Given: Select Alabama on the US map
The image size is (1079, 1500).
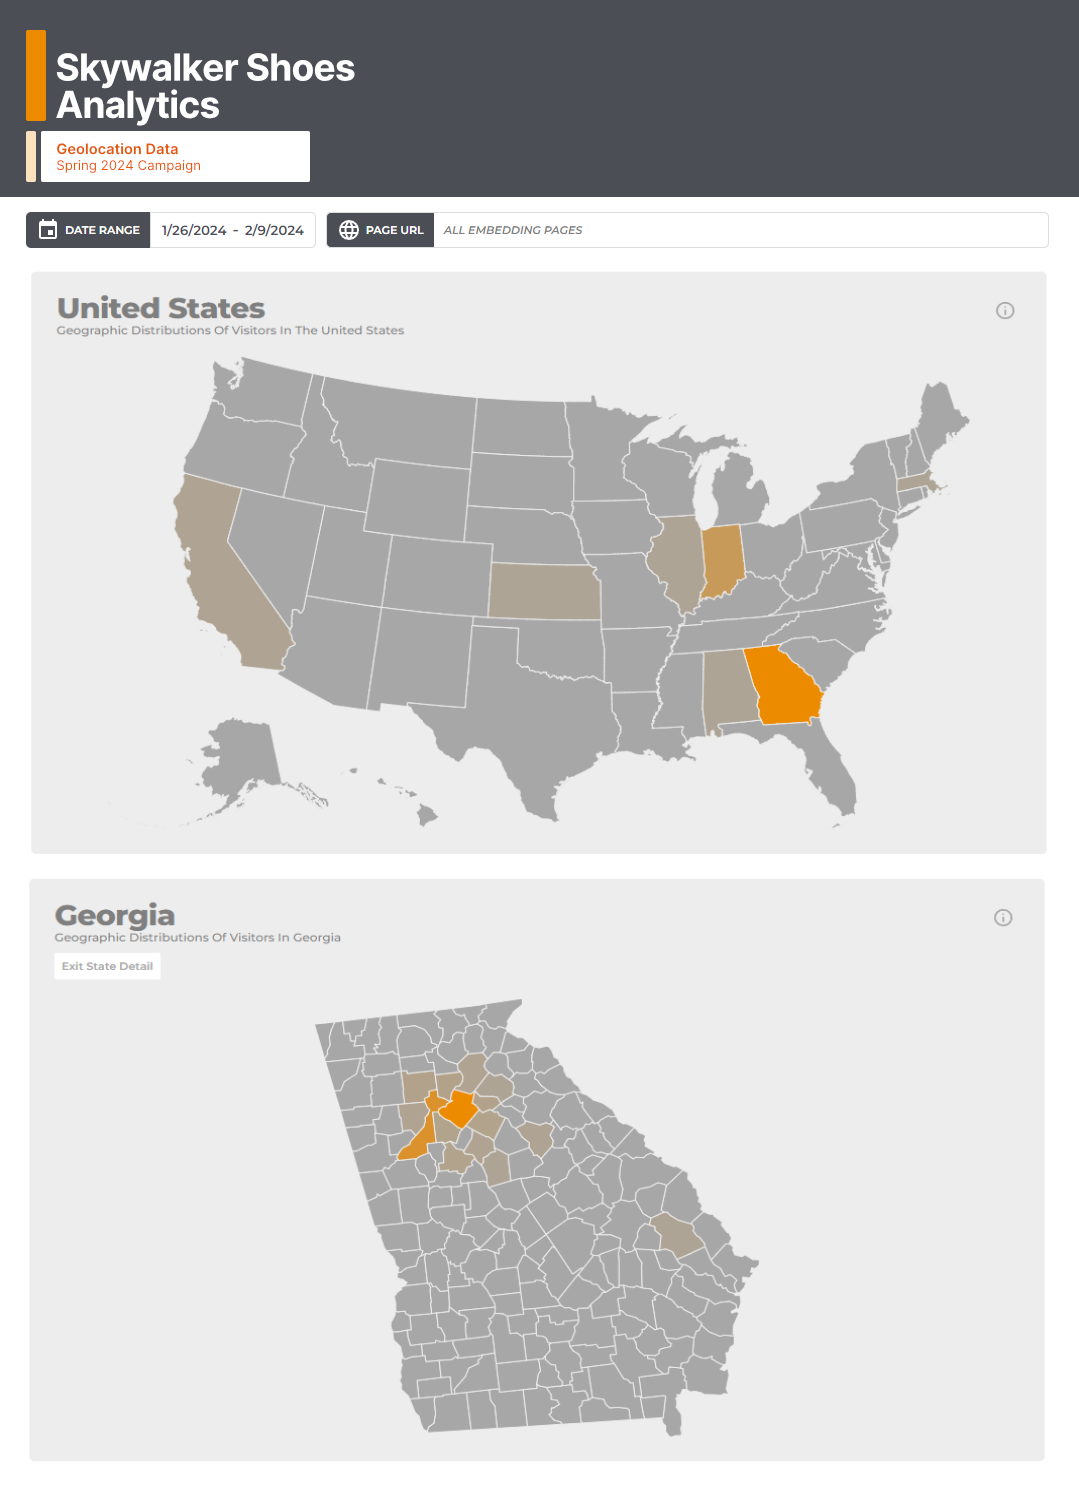Looking at the screenshot, I should [x=727, y=690].
